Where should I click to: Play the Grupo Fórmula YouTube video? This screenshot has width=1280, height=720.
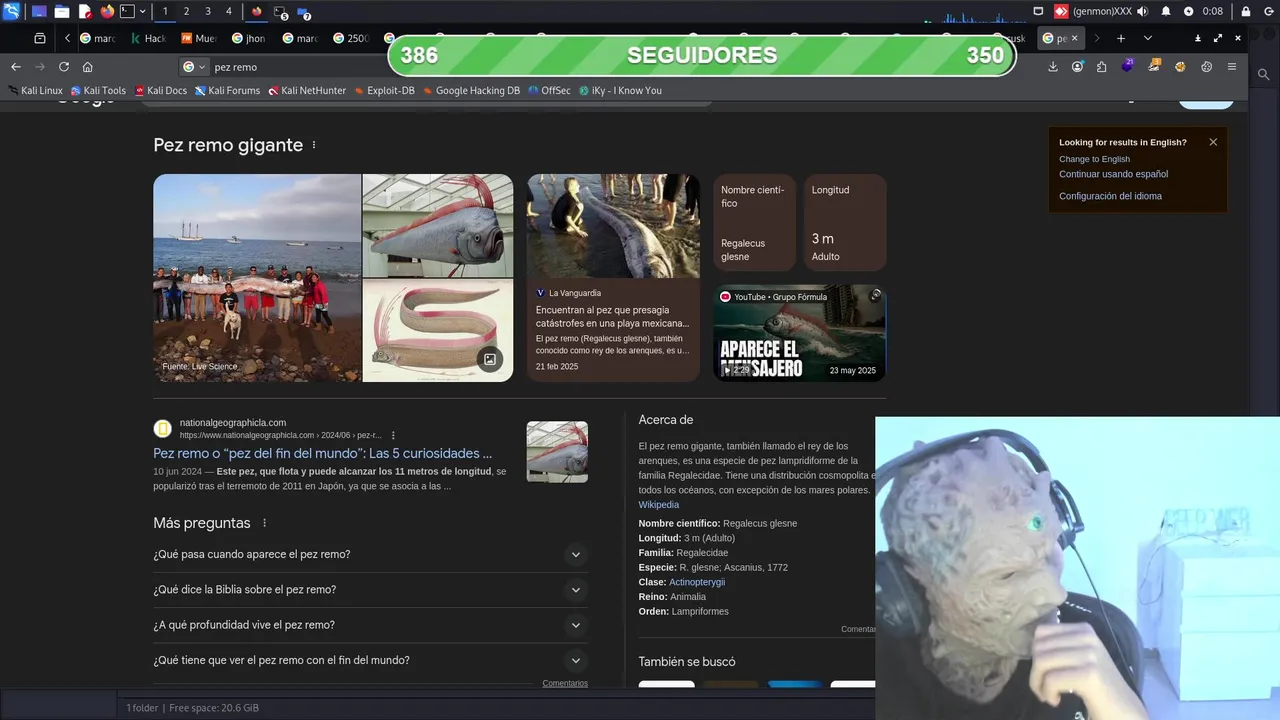799,333
